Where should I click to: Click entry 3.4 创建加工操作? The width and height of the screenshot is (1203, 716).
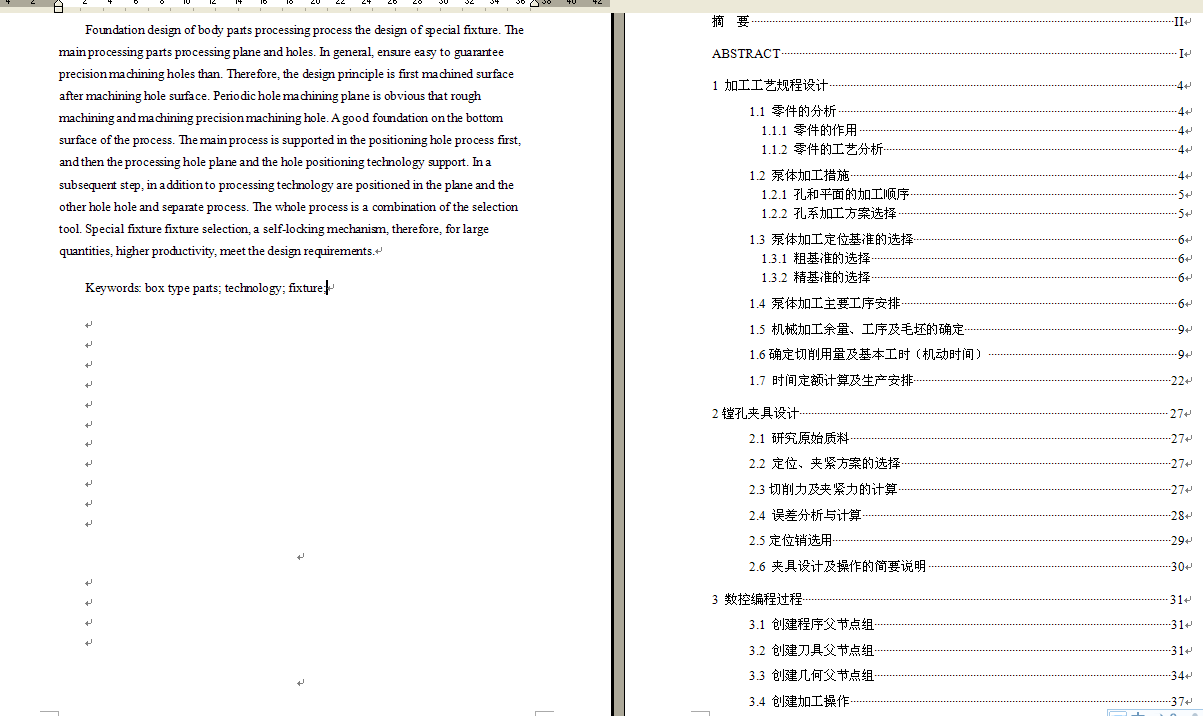tap(801, 701)
